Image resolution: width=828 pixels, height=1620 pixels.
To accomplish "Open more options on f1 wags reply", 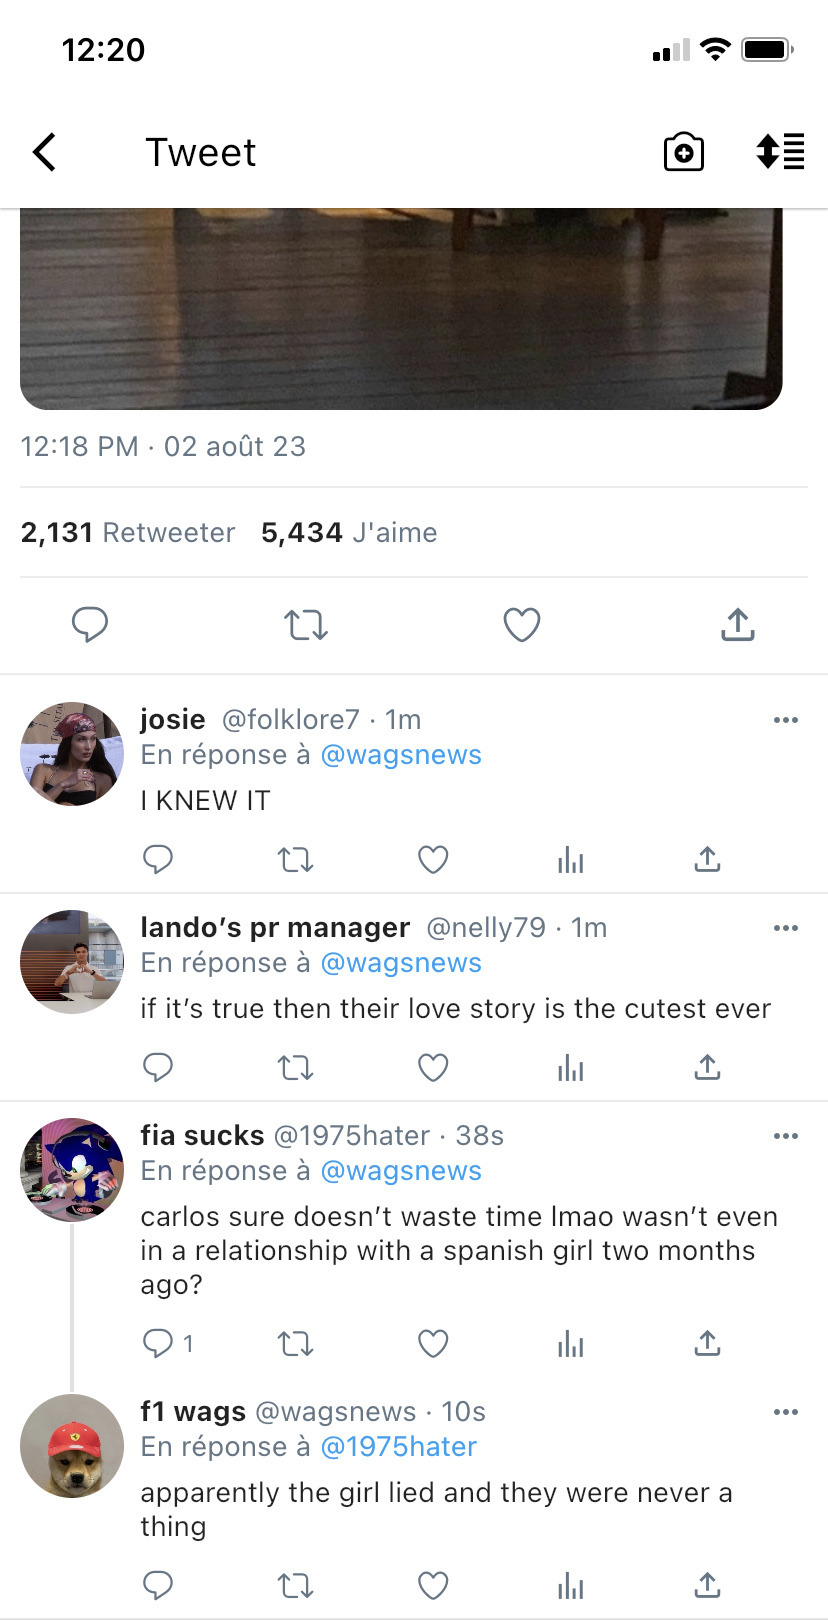I will pos(786,1412).
